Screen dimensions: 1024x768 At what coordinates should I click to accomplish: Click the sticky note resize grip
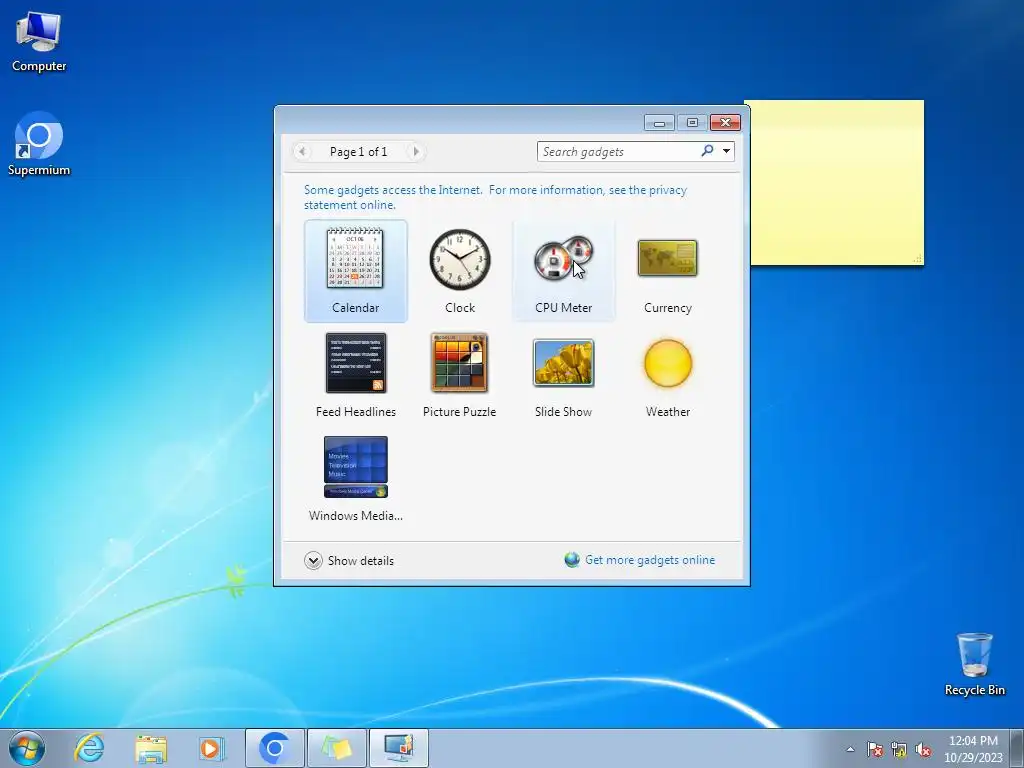click(918, 259)
